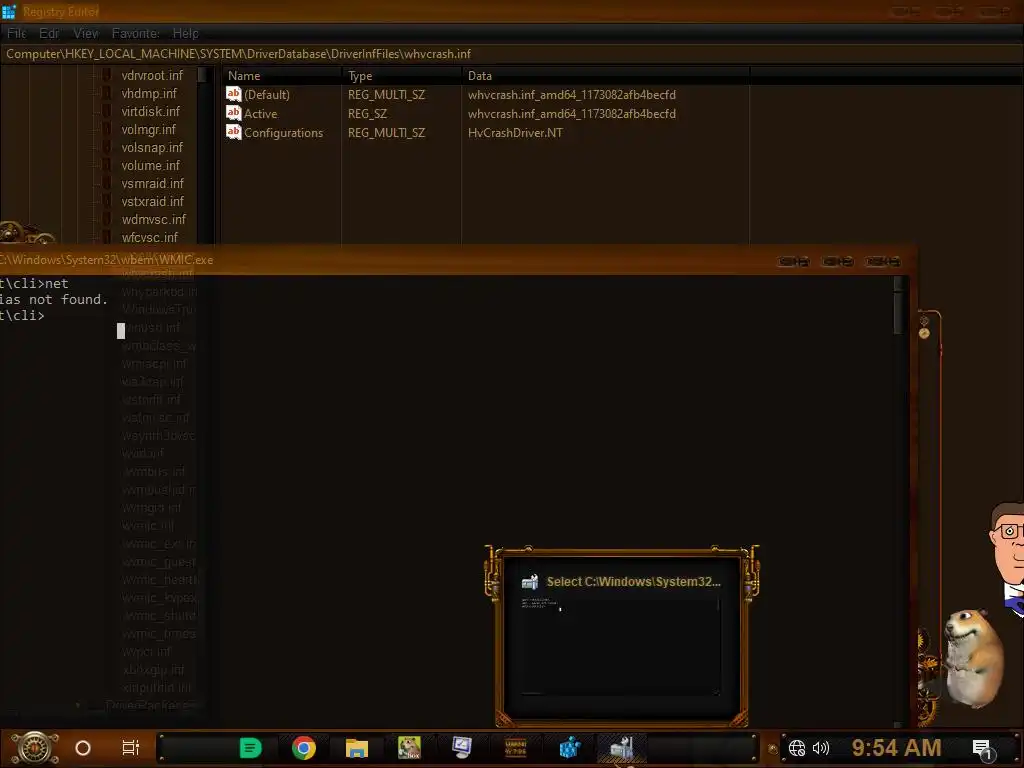Open File Explorer from the taskbar
This screenshot has width=1024, height=768.
357,748
